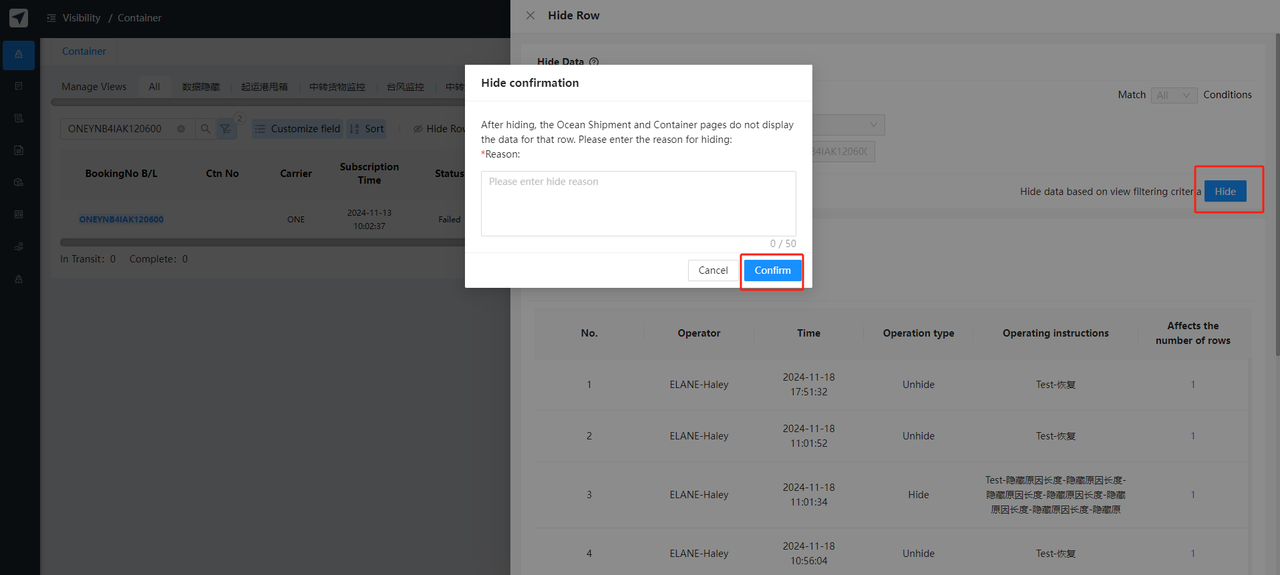
Task: Click the container search input field
Action: (x=126, y=129)
